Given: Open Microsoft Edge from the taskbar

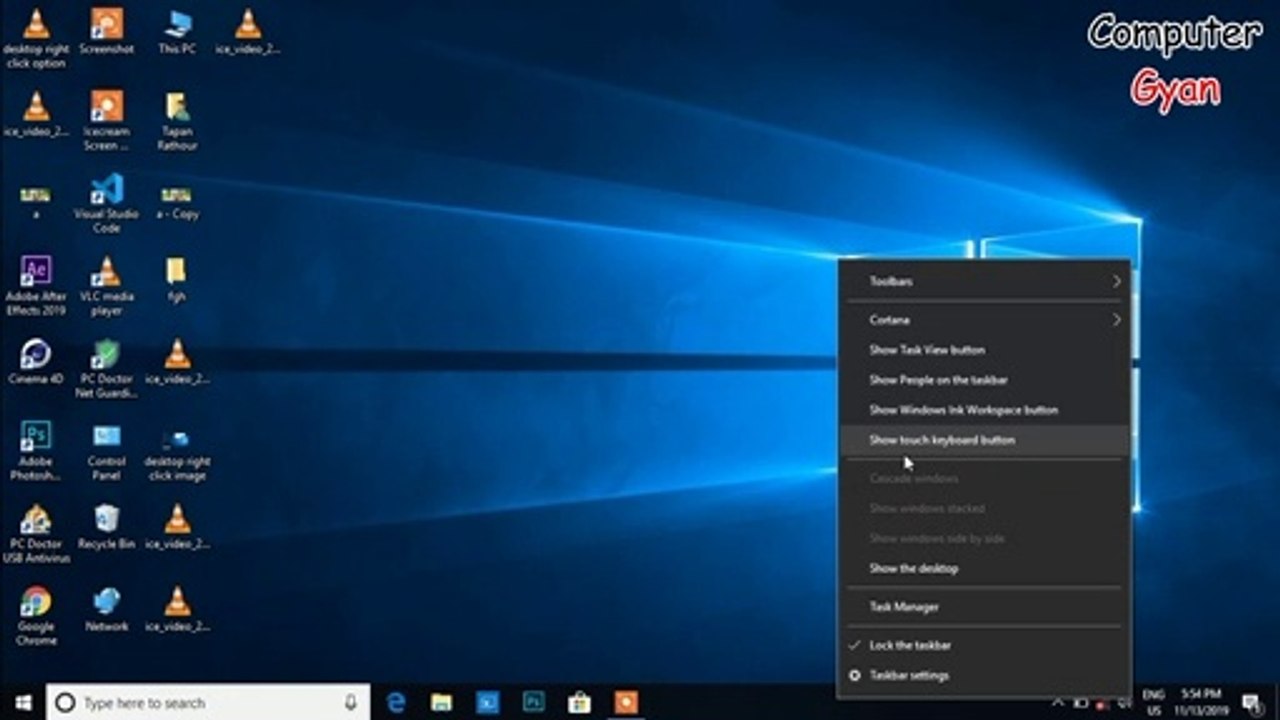Looking at the screenshot, I should click(x=396, y=702).
